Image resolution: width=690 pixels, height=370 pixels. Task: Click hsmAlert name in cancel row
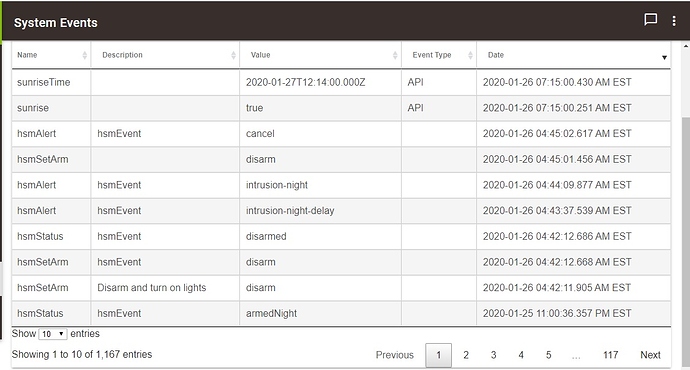[36, 134]
